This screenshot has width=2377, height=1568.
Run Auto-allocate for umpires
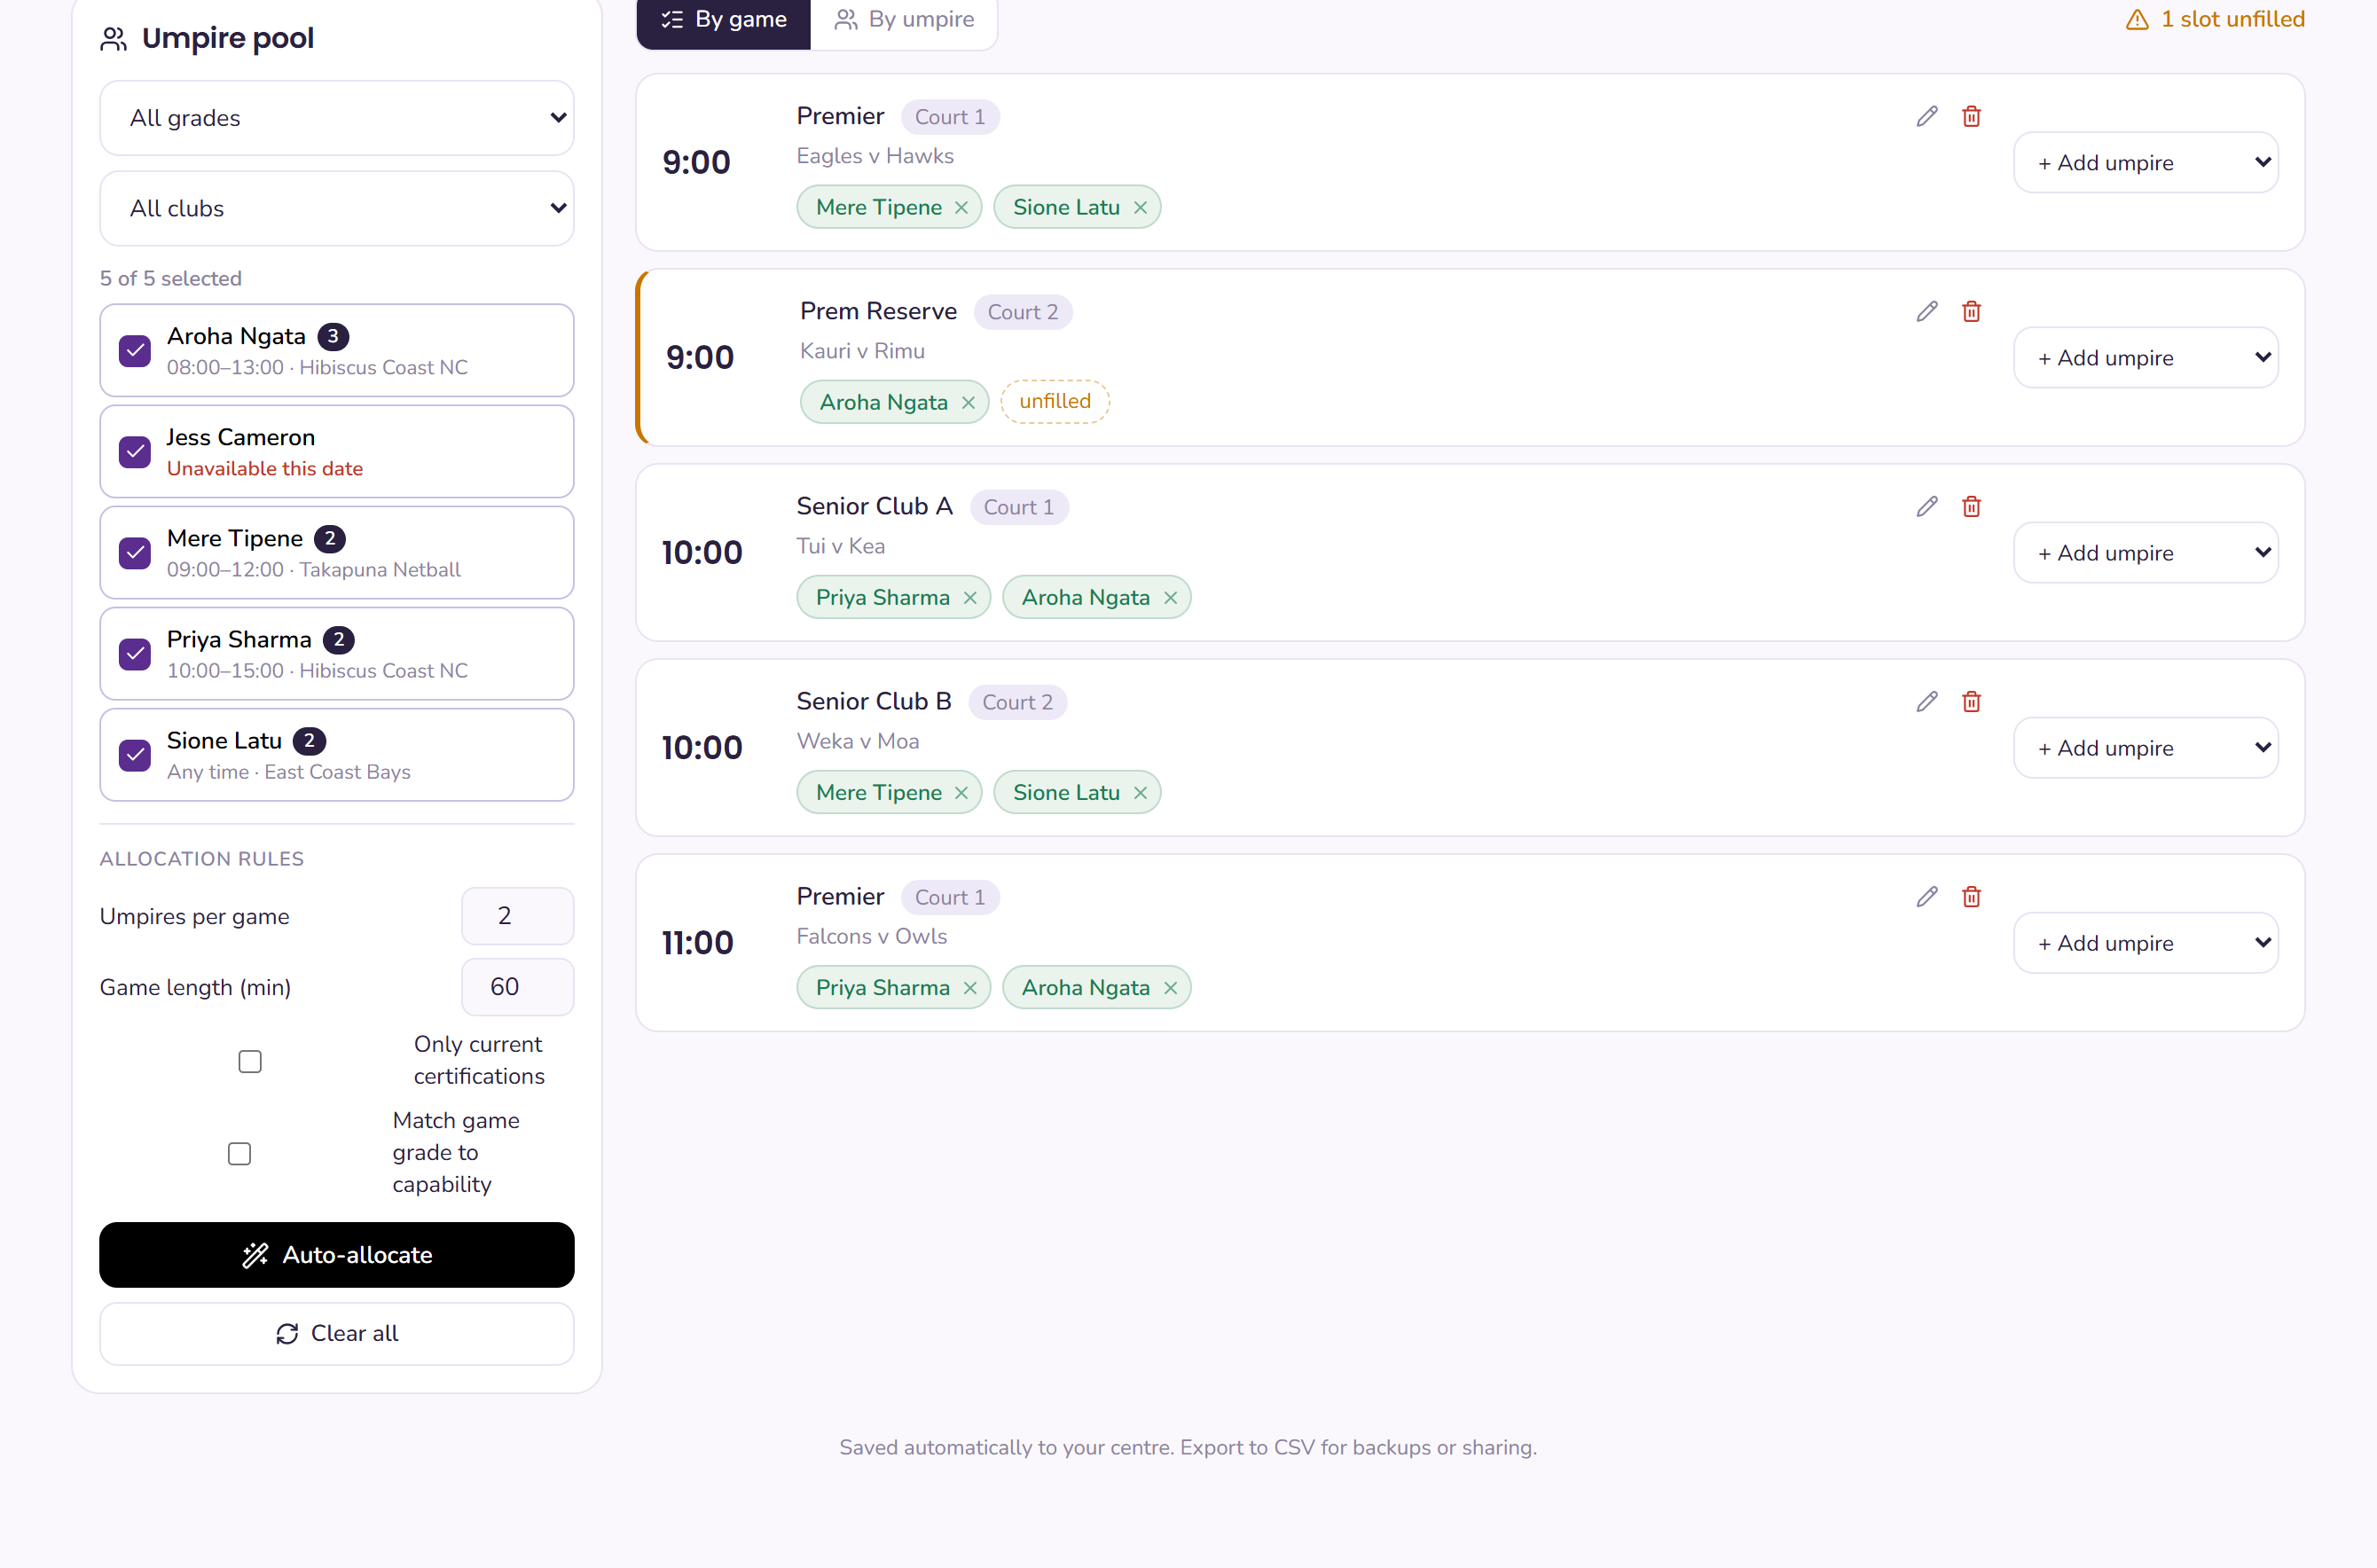point(337,1255)
